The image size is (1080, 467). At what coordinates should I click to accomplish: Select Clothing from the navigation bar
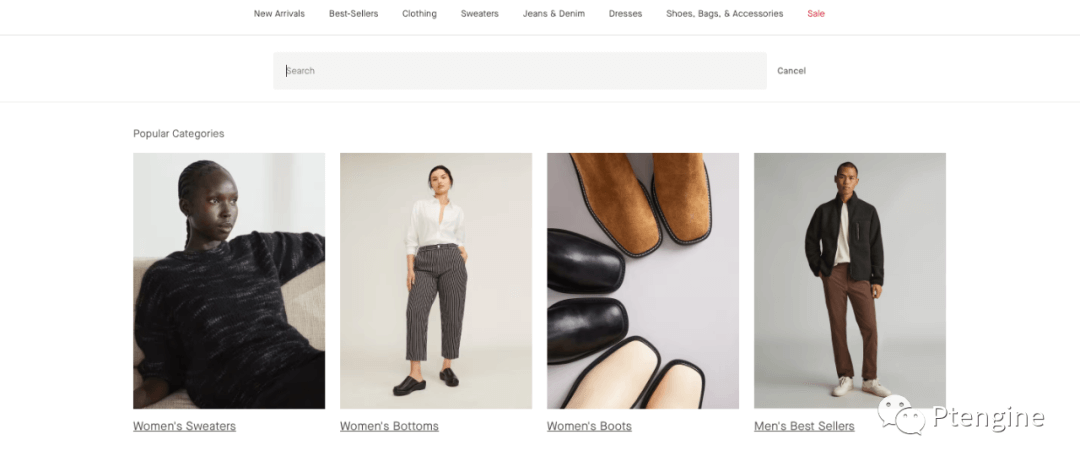[419, 14]
